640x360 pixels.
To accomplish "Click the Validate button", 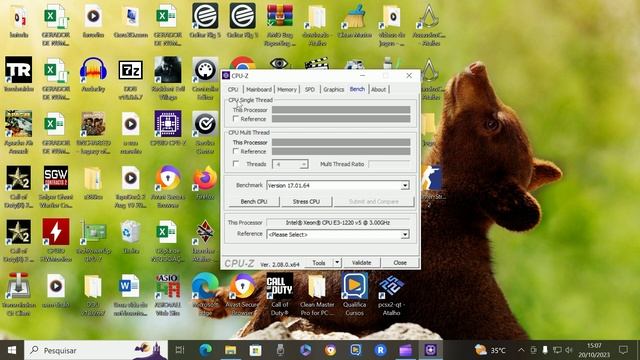I will [x=361, y=262].
